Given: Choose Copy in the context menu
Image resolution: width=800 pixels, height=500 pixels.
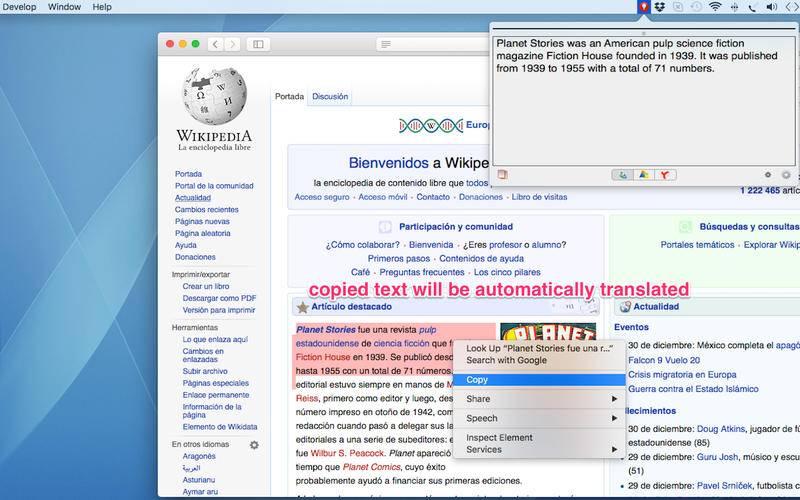Looking at the screenshot, I should 539,380.
